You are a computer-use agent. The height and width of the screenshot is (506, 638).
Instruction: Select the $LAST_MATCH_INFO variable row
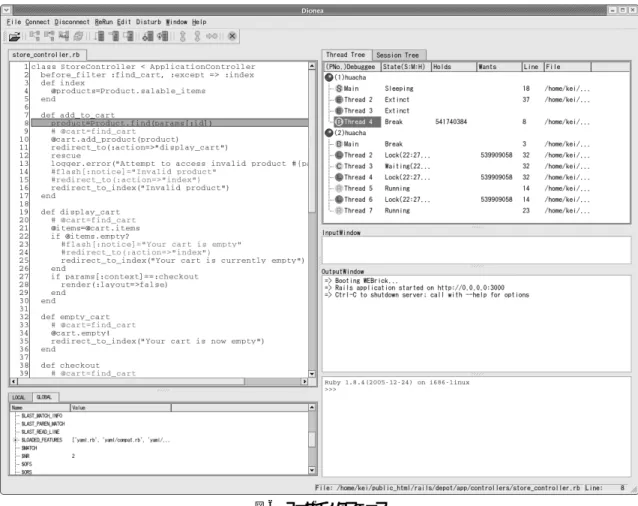[x=42, y=416]
